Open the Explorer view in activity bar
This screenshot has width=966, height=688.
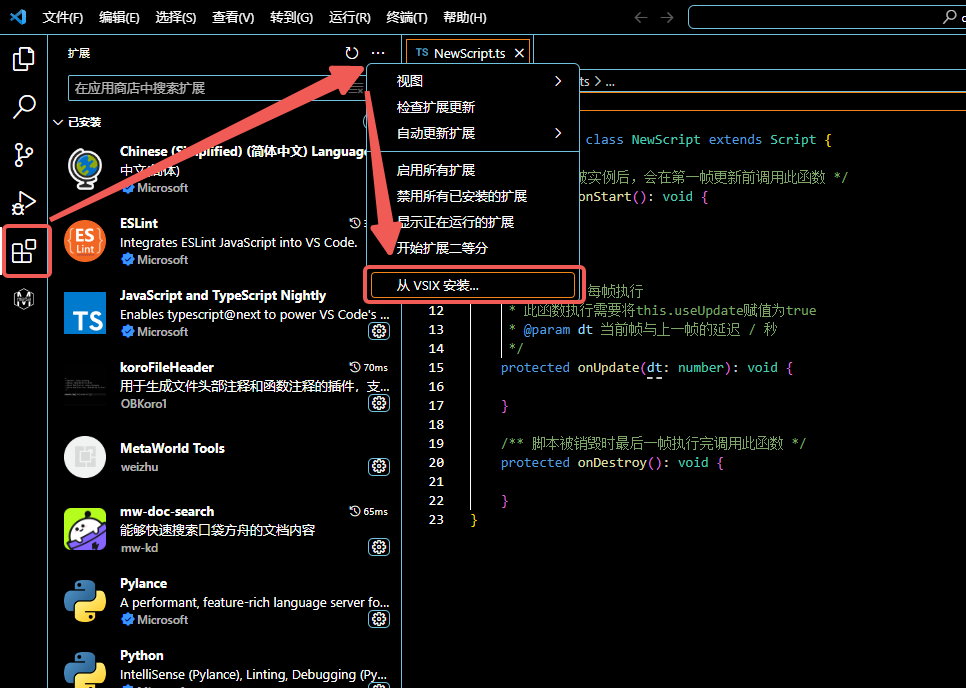click(x=23, y=59)
